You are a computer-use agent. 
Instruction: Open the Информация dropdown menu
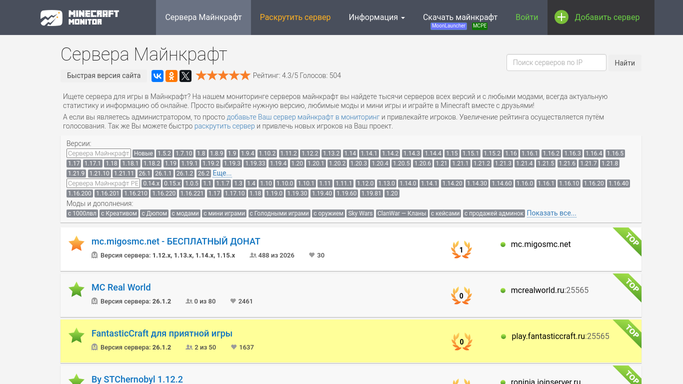click(x=376, y=17)
